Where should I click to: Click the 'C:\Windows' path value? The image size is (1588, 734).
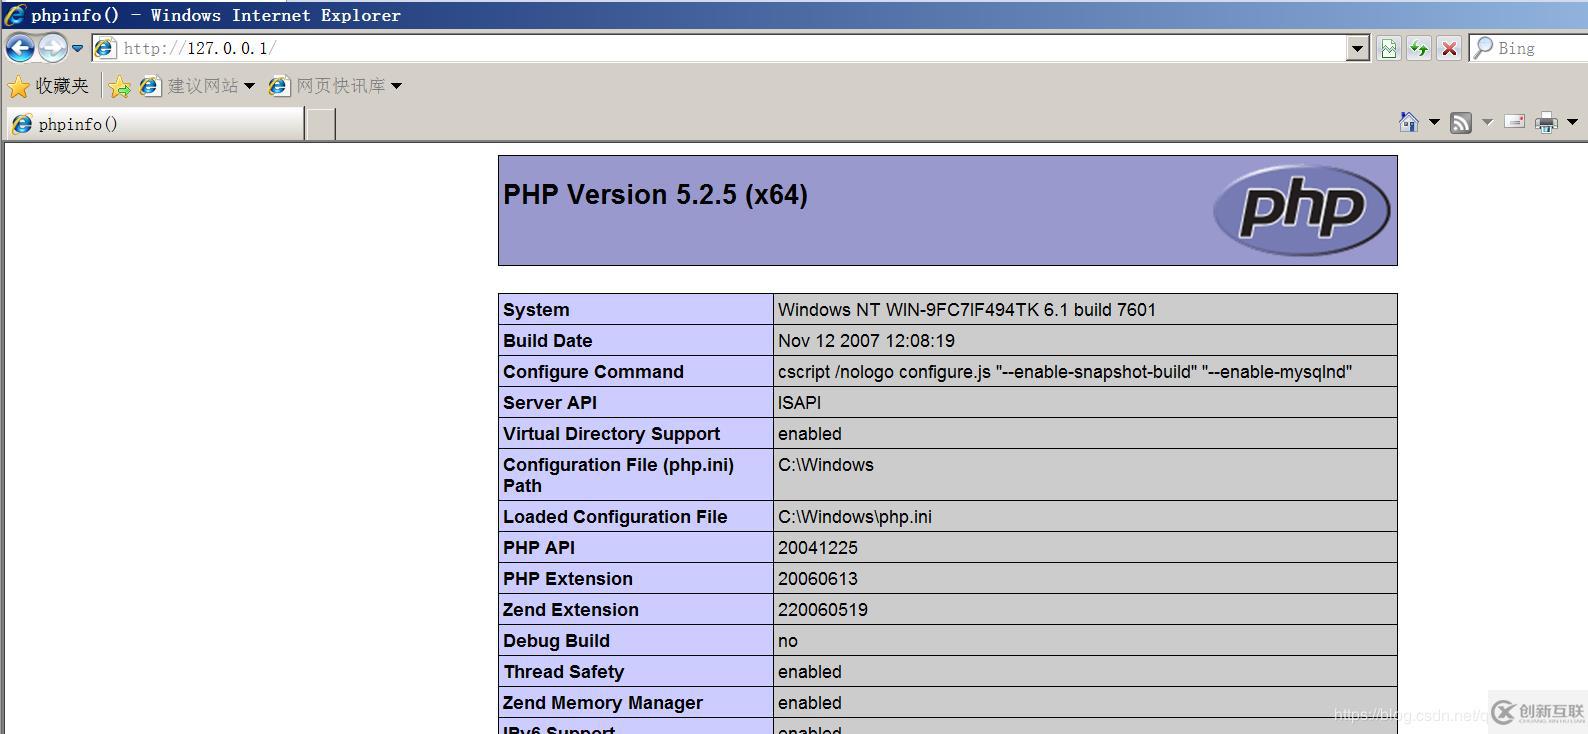coord(826,465)
